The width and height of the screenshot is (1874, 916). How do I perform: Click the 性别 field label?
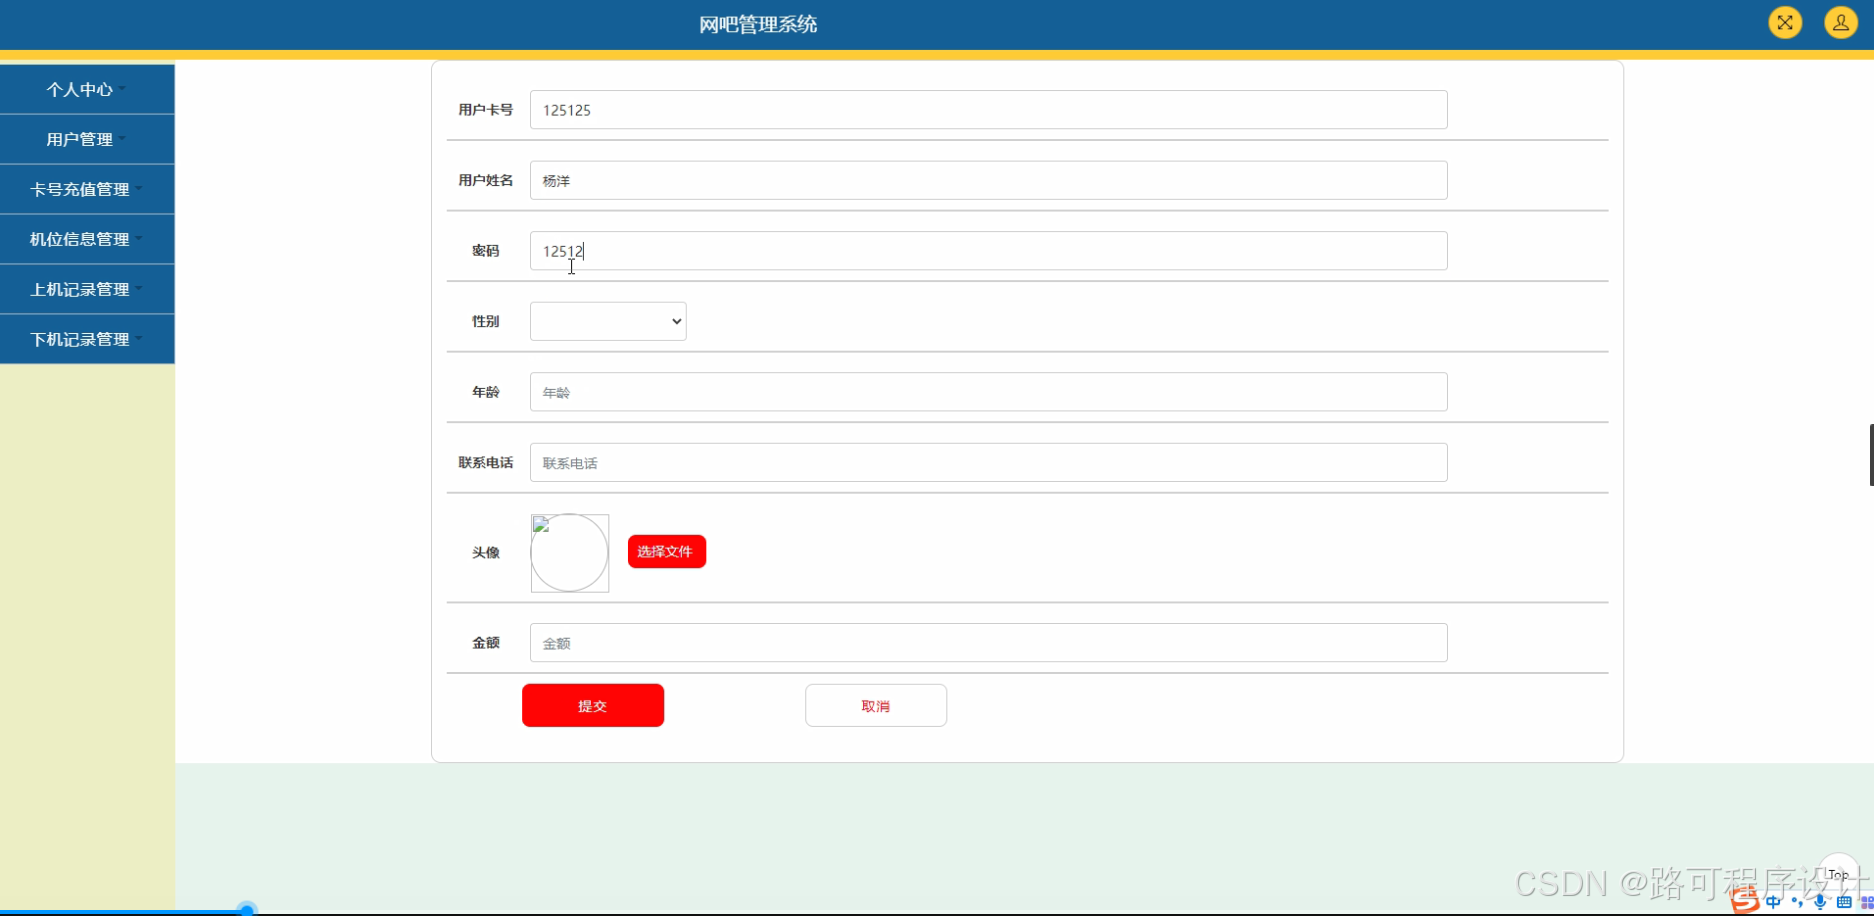[x=485, y=321]
